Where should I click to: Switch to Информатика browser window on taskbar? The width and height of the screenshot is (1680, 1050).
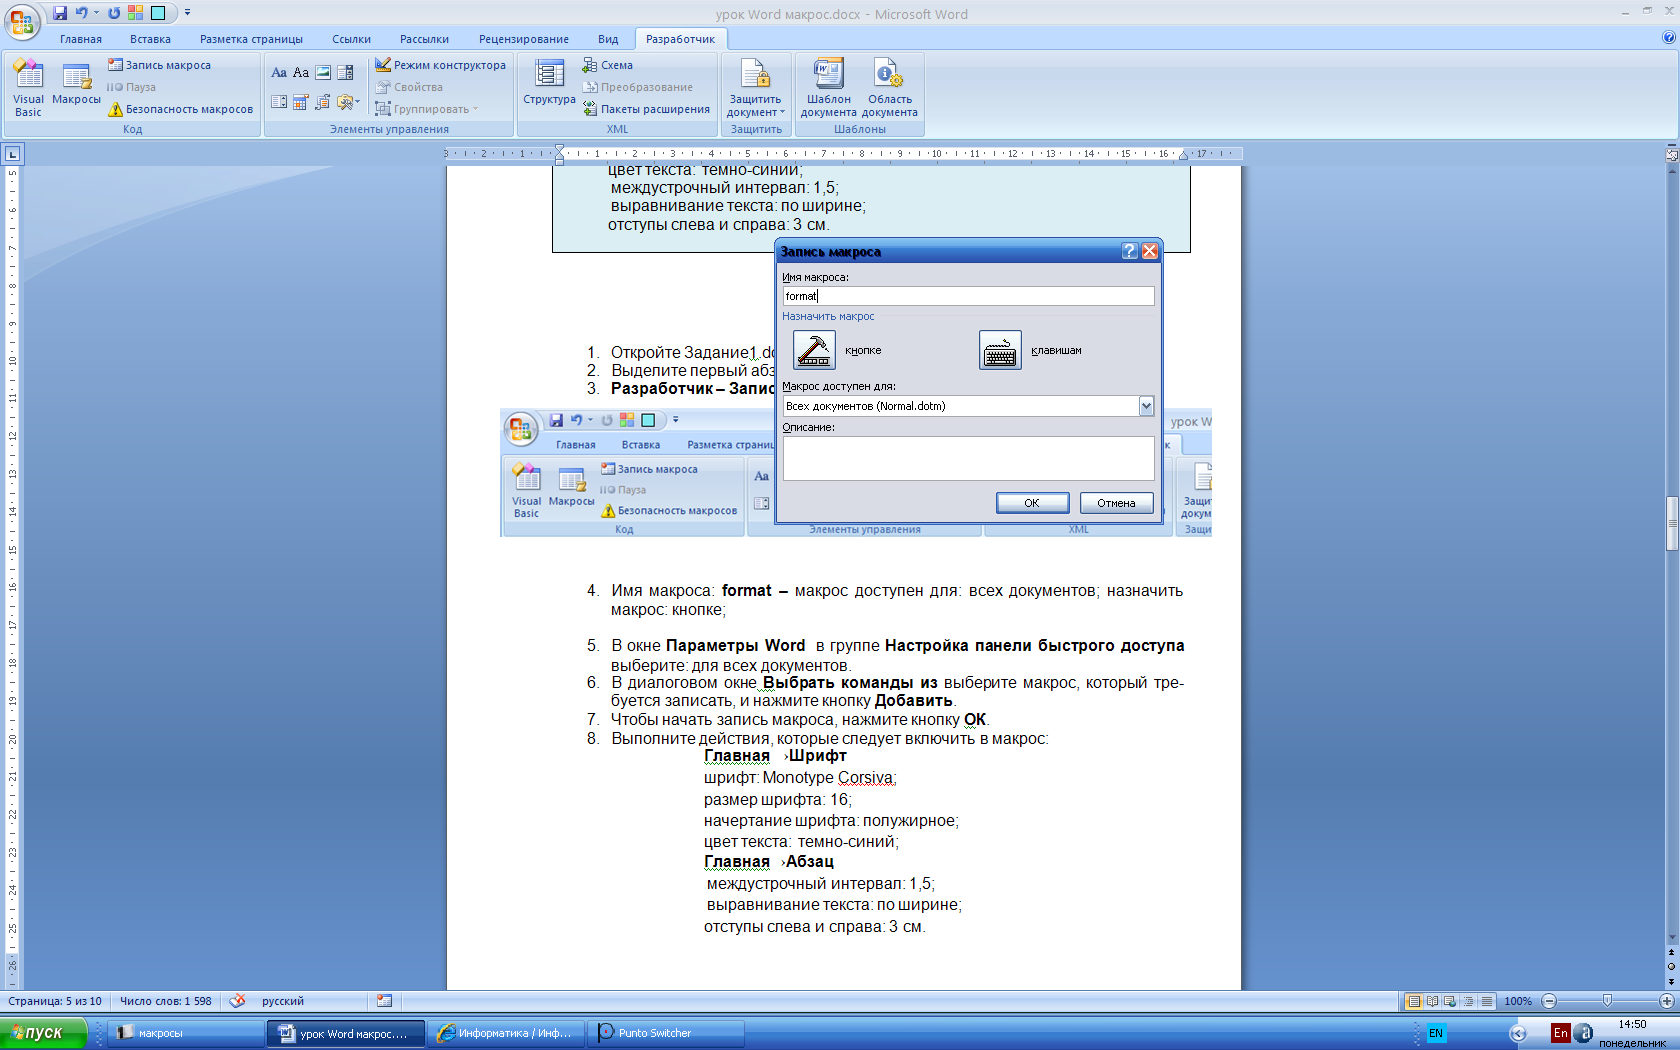click(508, 1033)
